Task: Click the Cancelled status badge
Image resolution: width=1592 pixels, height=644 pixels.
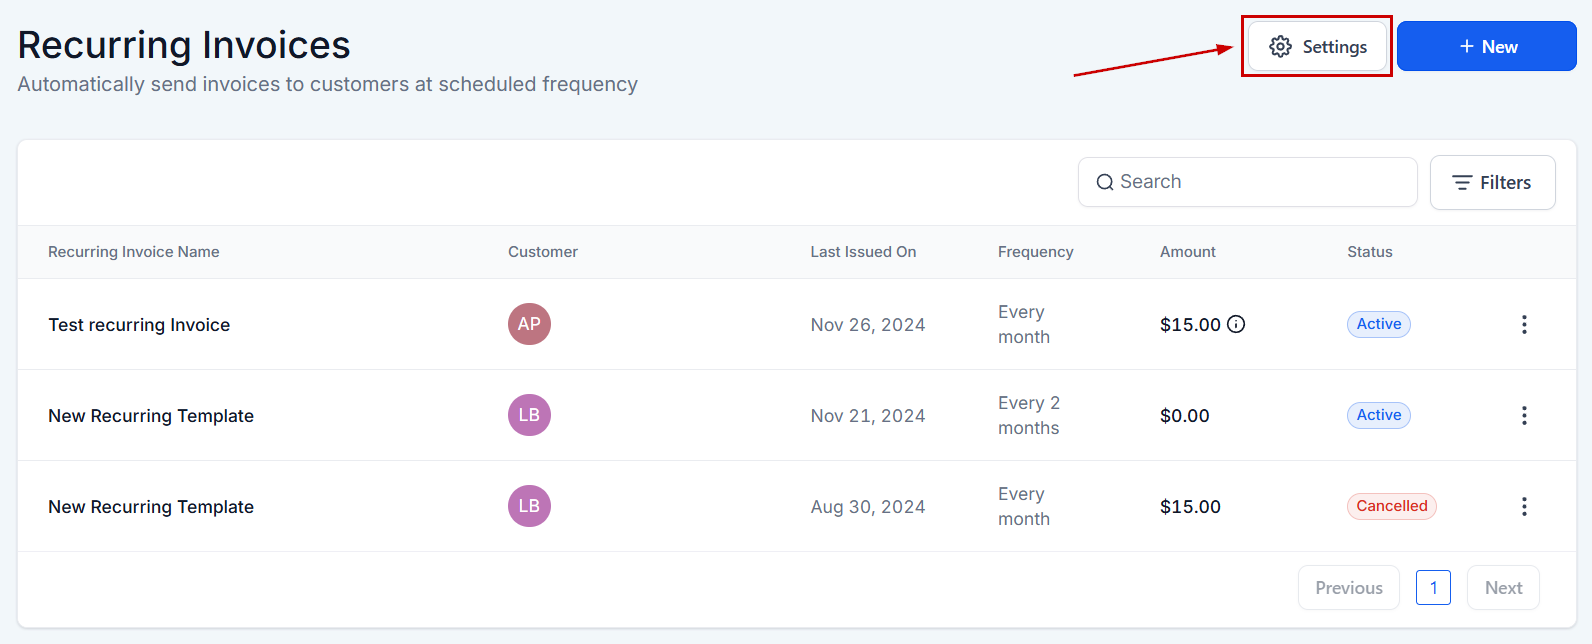Action: pos(1391,506)
